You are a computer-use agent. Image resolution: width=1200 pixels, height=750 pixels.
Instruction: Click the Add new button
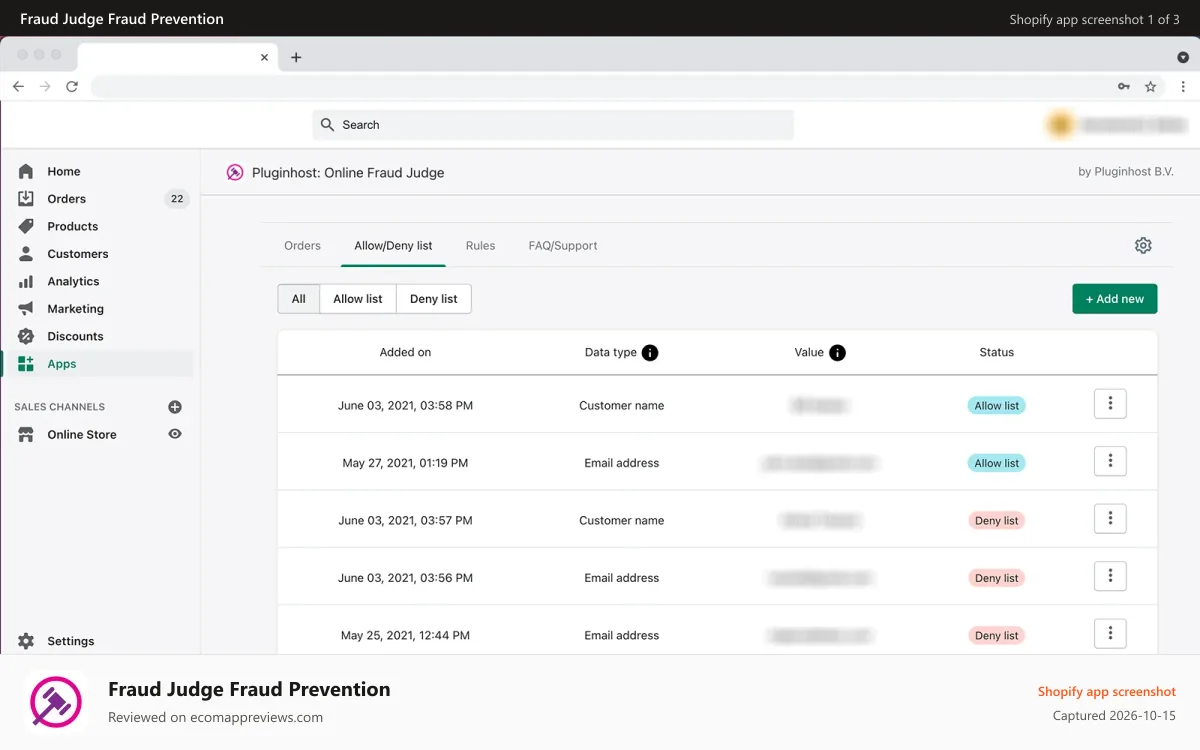1115,299
